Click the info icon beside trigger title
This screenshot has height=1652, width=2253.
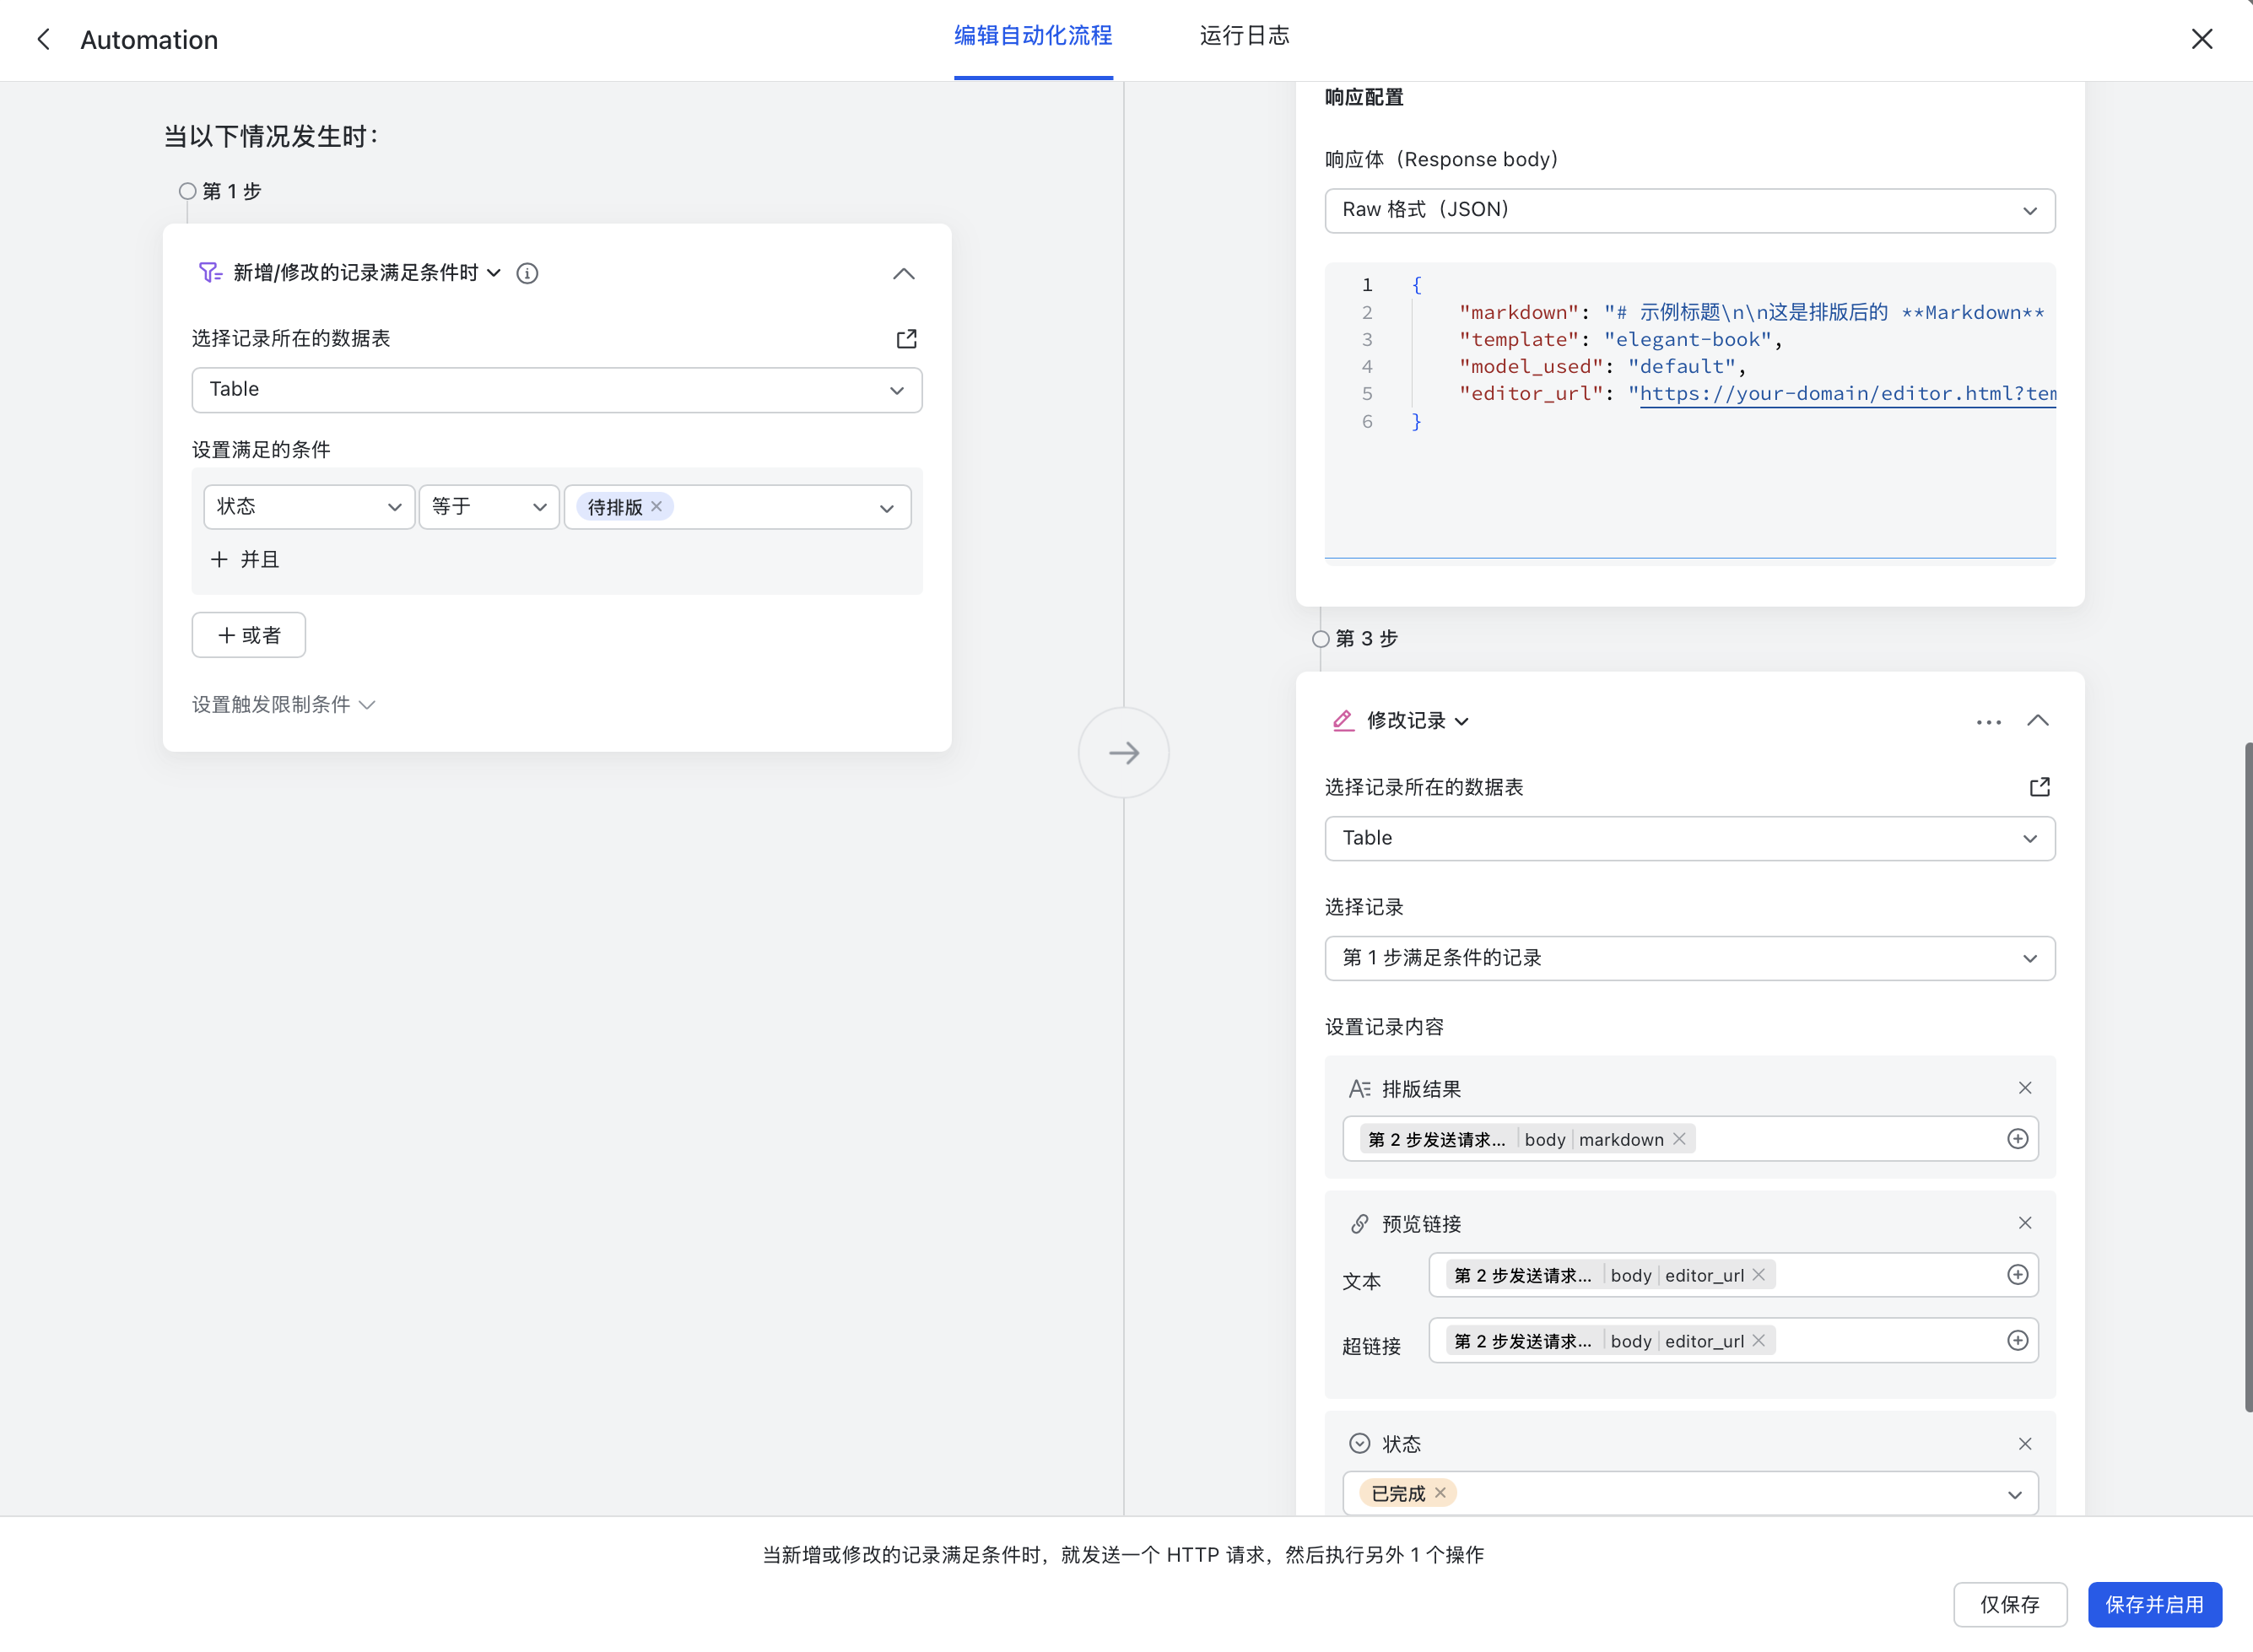(527, 273)
